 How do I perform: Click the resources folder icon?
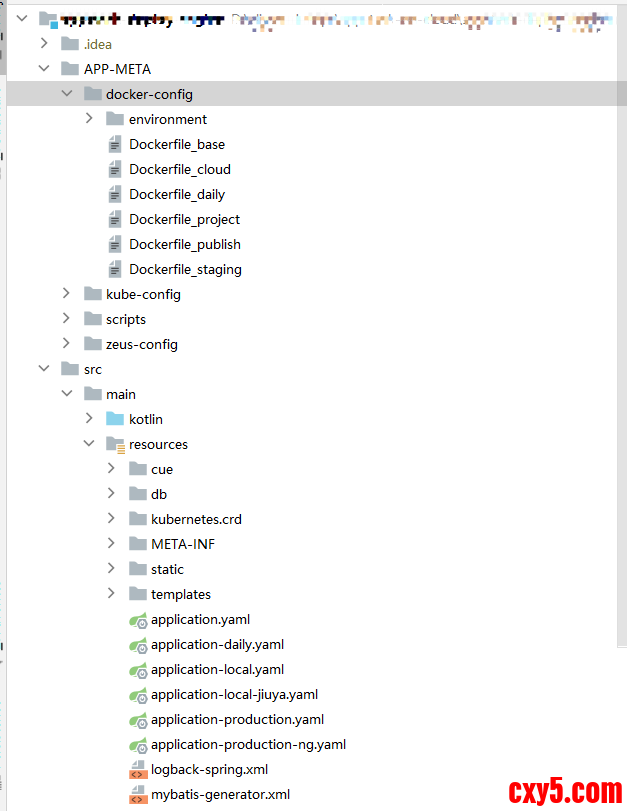click(x=115, y=444)
